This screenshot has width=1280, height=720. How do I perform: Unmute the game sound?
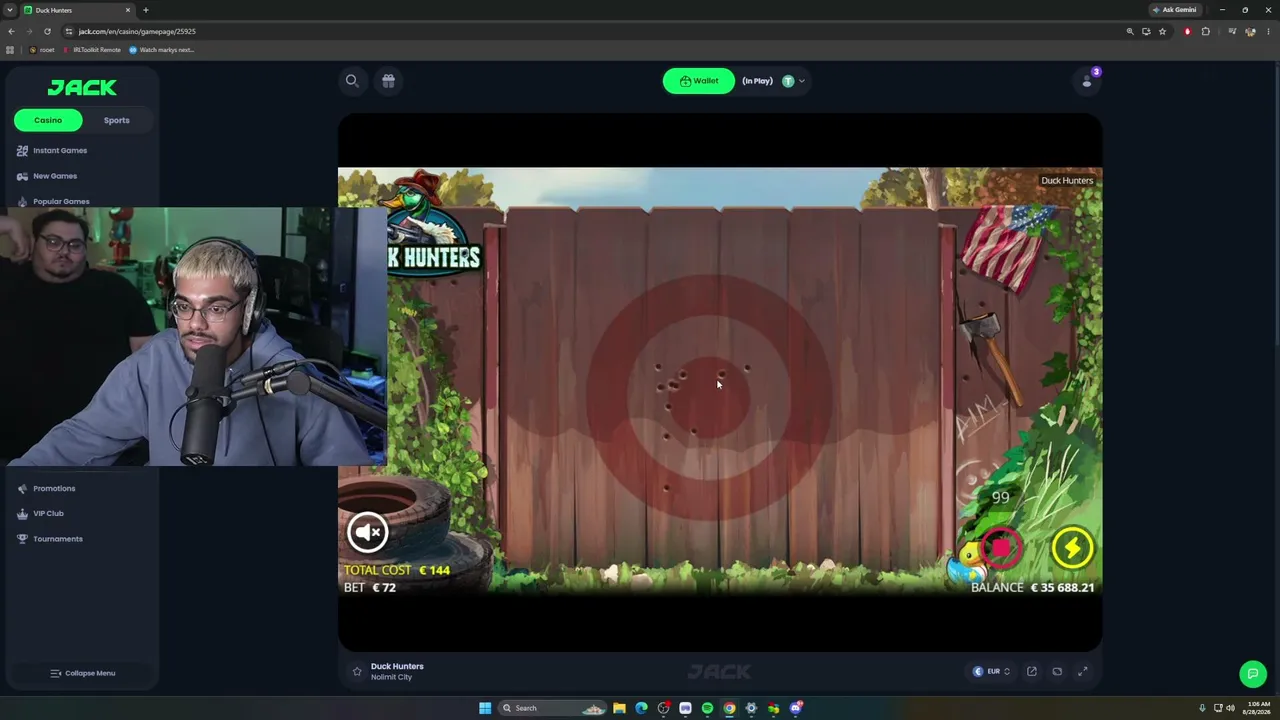click(x=368, y=532)
